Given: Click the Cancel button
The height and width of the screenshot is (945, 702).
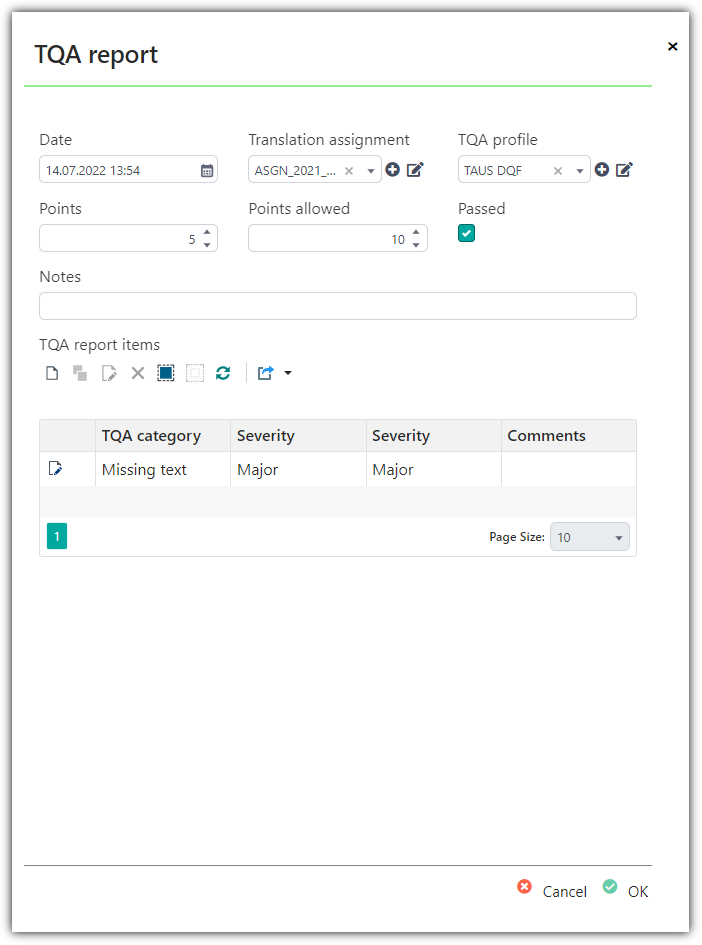Looking at the screenshot, I should coord(552,890).
